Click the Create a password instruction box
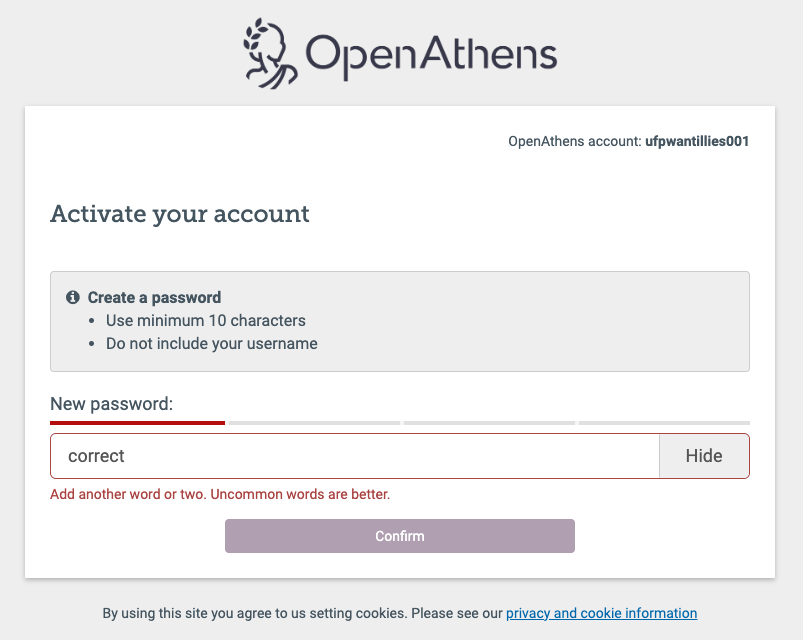The width and height of the screenshot is (803, 640). 400,321
